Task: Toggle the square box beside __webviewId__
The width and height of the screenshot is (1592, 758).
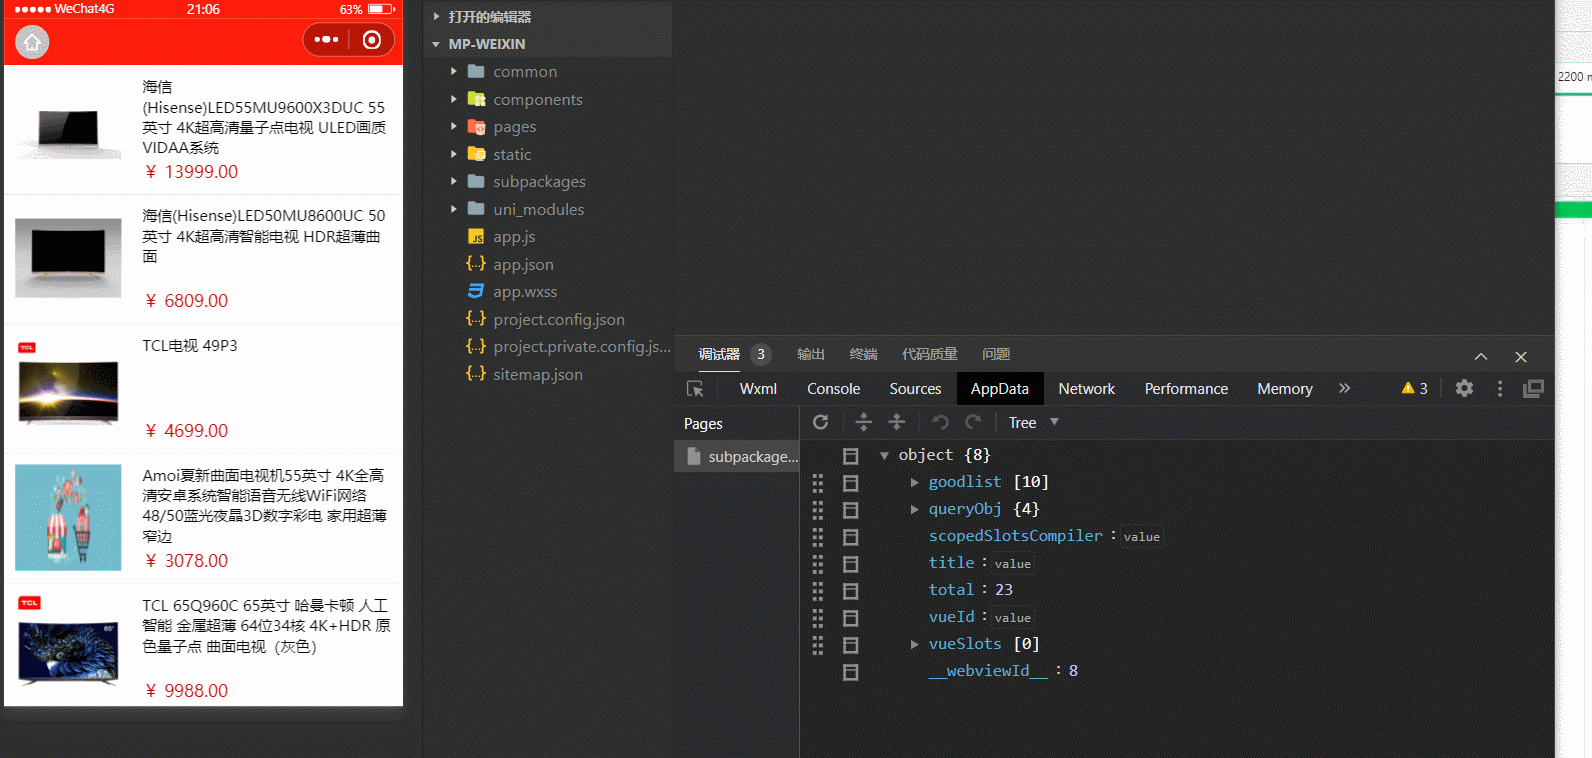Action: point(851,672)
